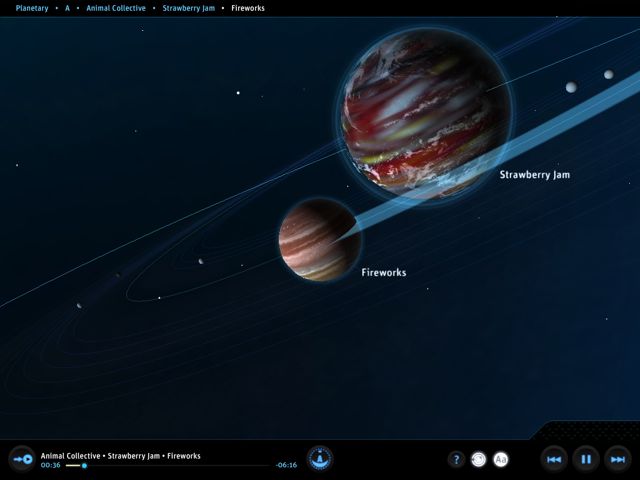Open the dotted drawer tab above playback controls
The height and width of the screenshot is (480, 640).
click(588, 430)
